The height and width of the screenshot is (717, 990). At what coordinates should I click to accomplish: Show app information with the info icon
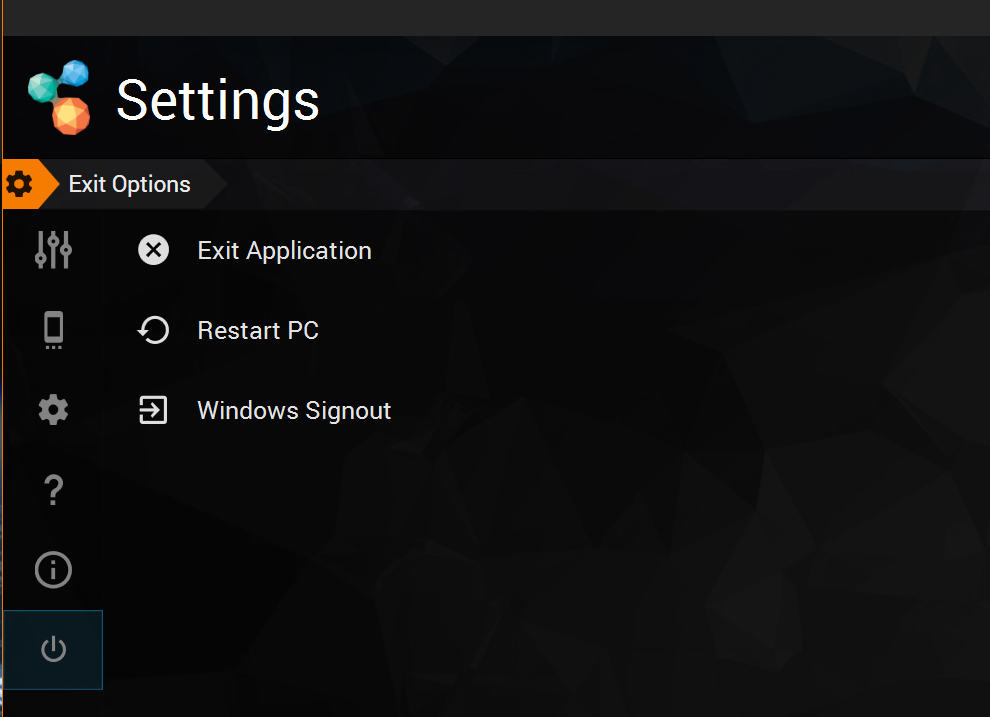click(53, 570)
